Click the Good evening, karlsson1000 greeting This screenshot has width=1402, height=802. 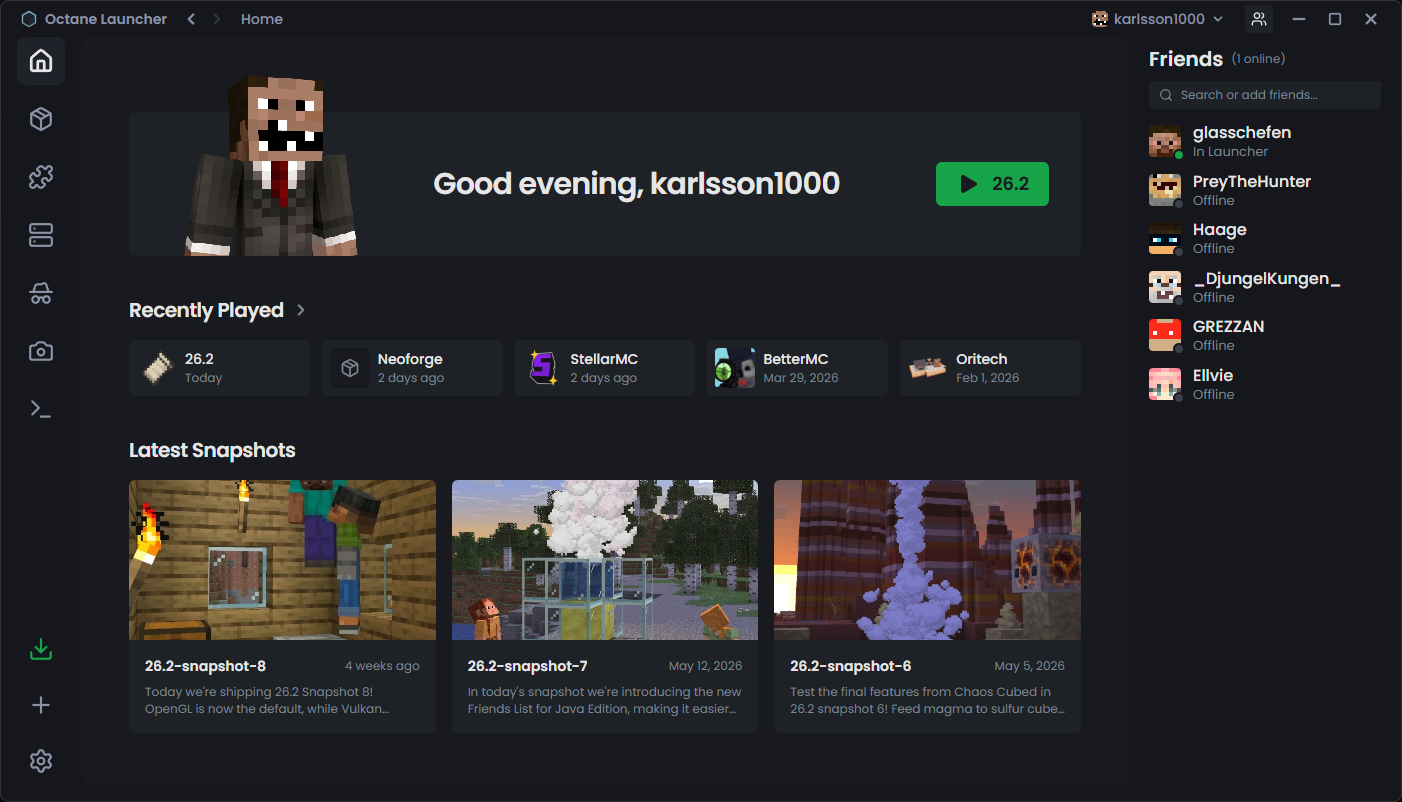(636, 184)
